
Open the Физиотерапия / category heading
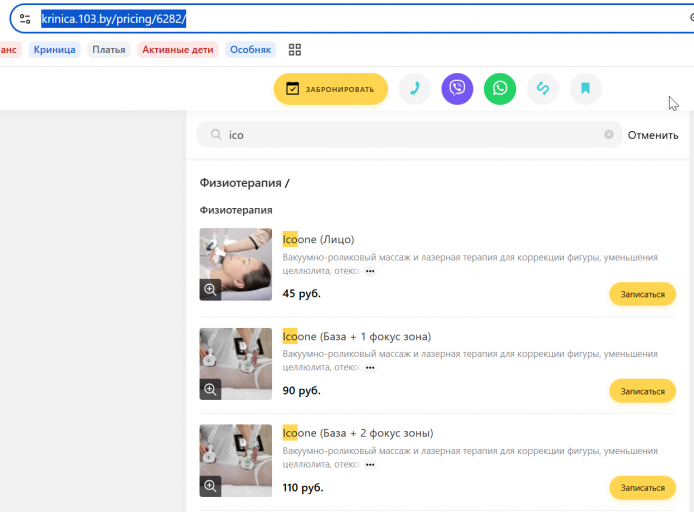[244, 183]
